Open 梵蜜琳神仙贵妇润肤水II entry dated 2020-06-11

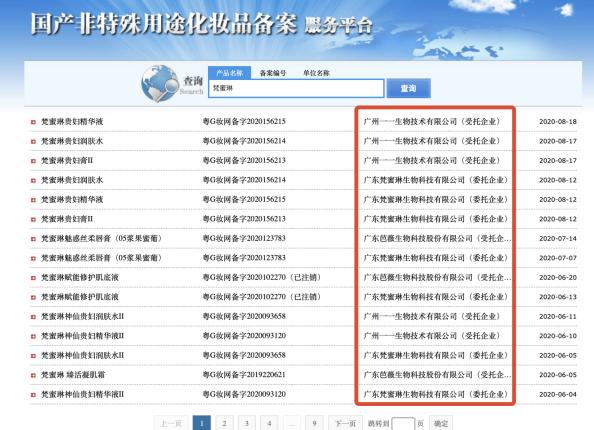83,316
